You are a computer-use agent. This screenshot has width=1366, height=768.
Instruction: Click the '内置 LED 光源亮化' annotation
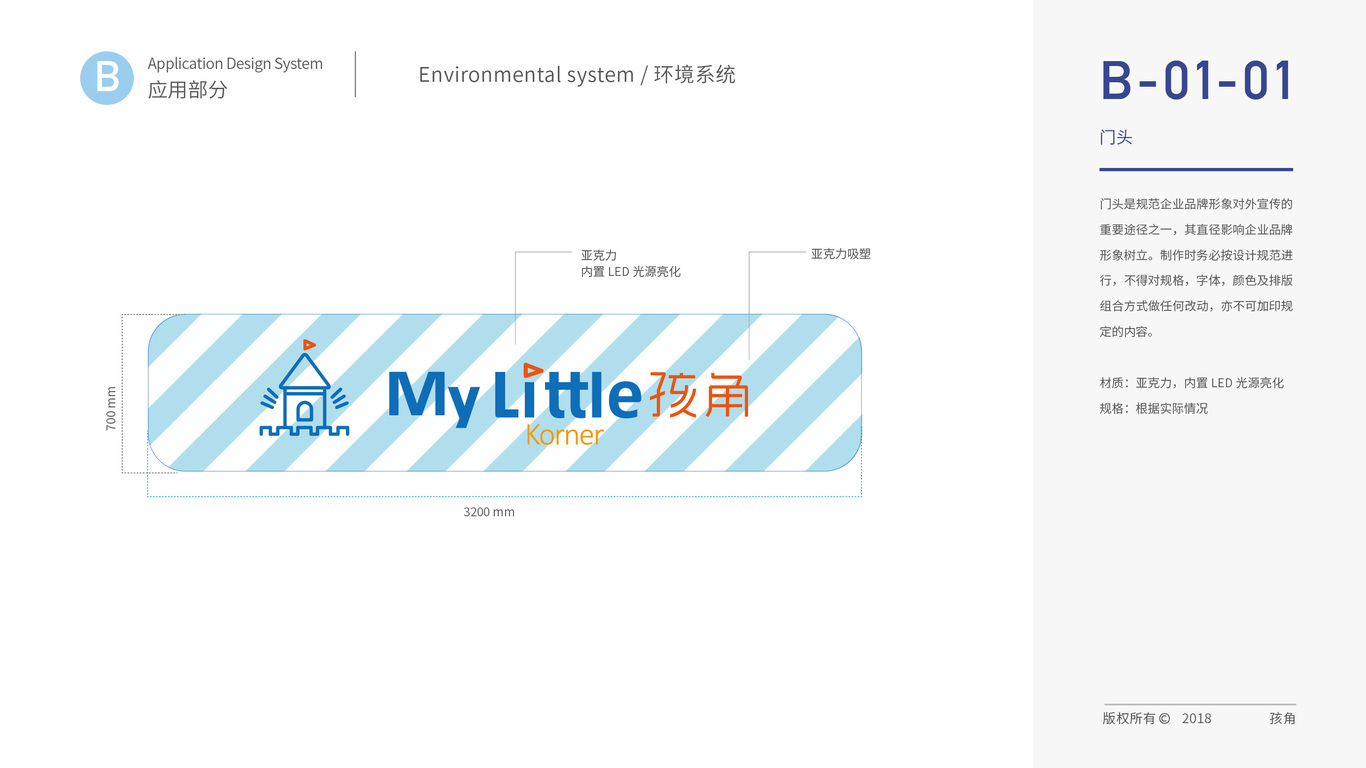[631, 272]
